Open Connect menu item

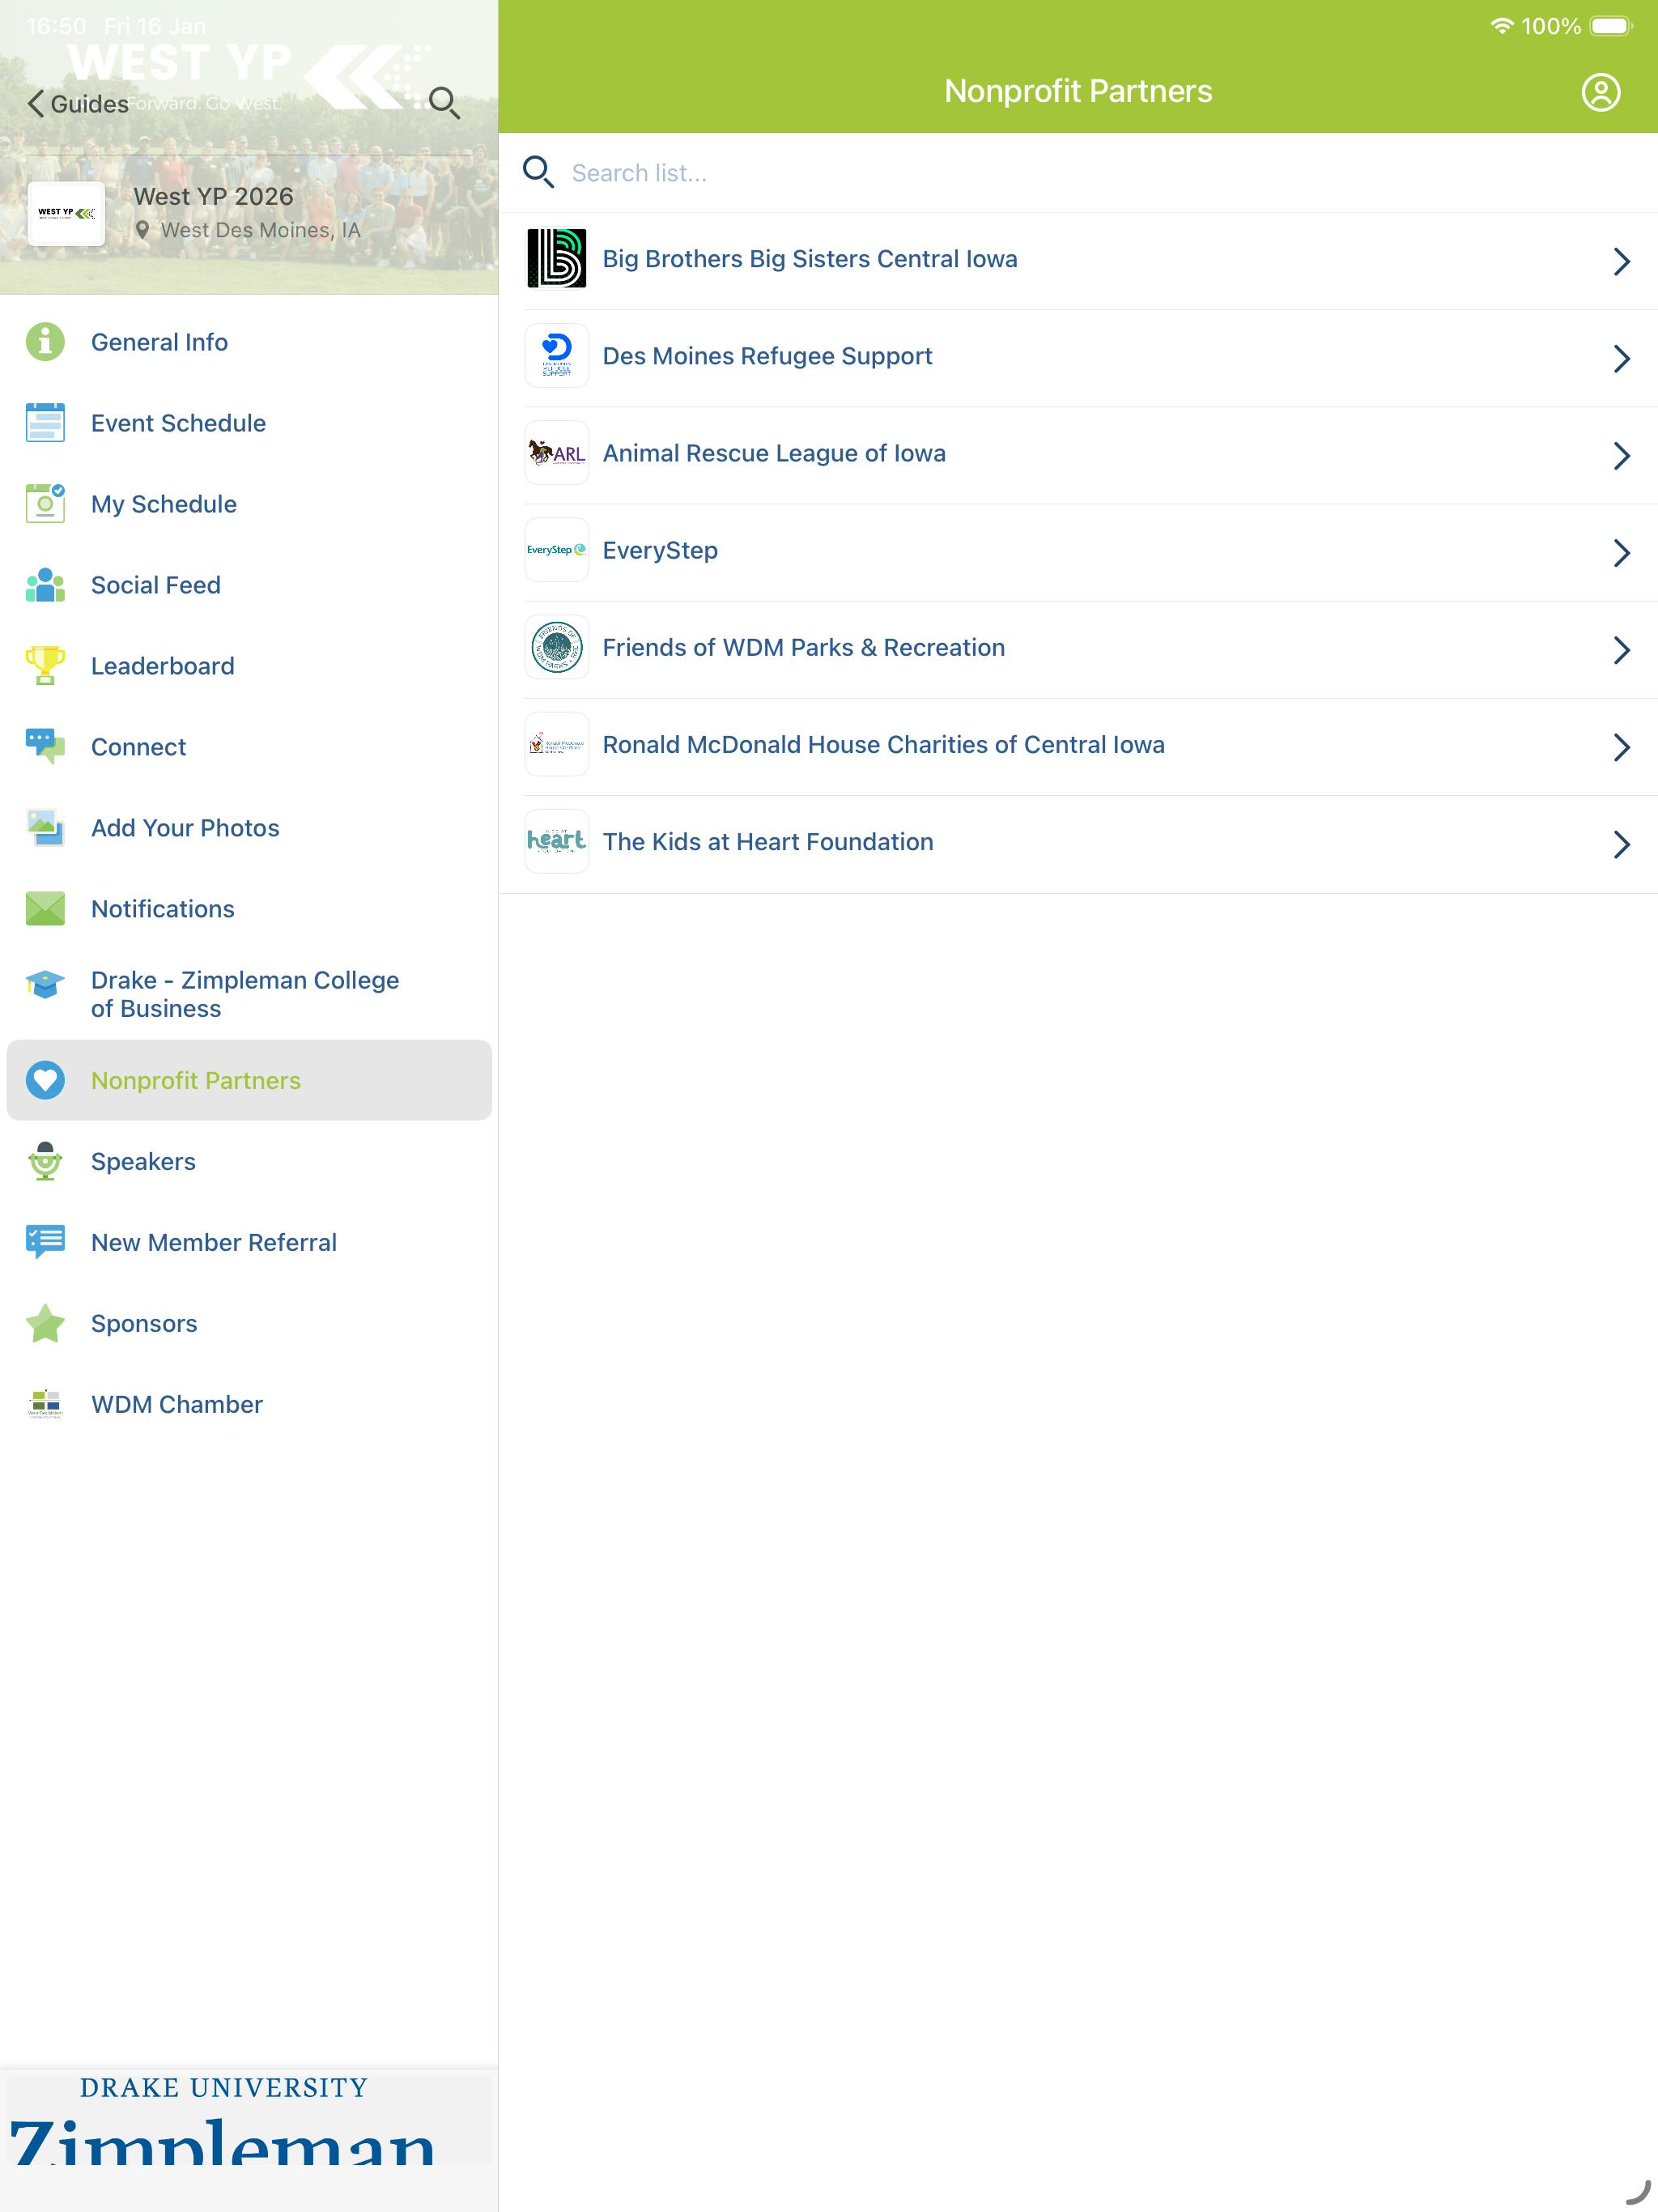pyautogui.click(x=249, y=747)
